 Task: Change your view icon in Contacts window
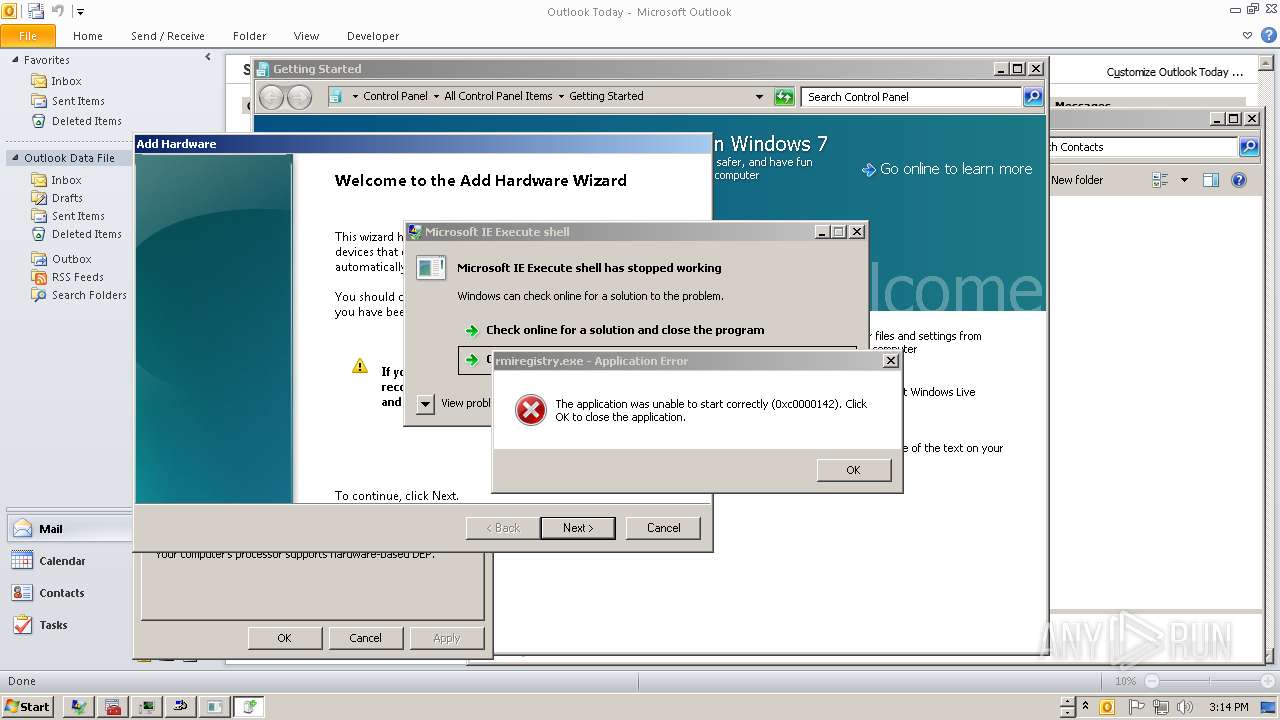point(1160,180)
